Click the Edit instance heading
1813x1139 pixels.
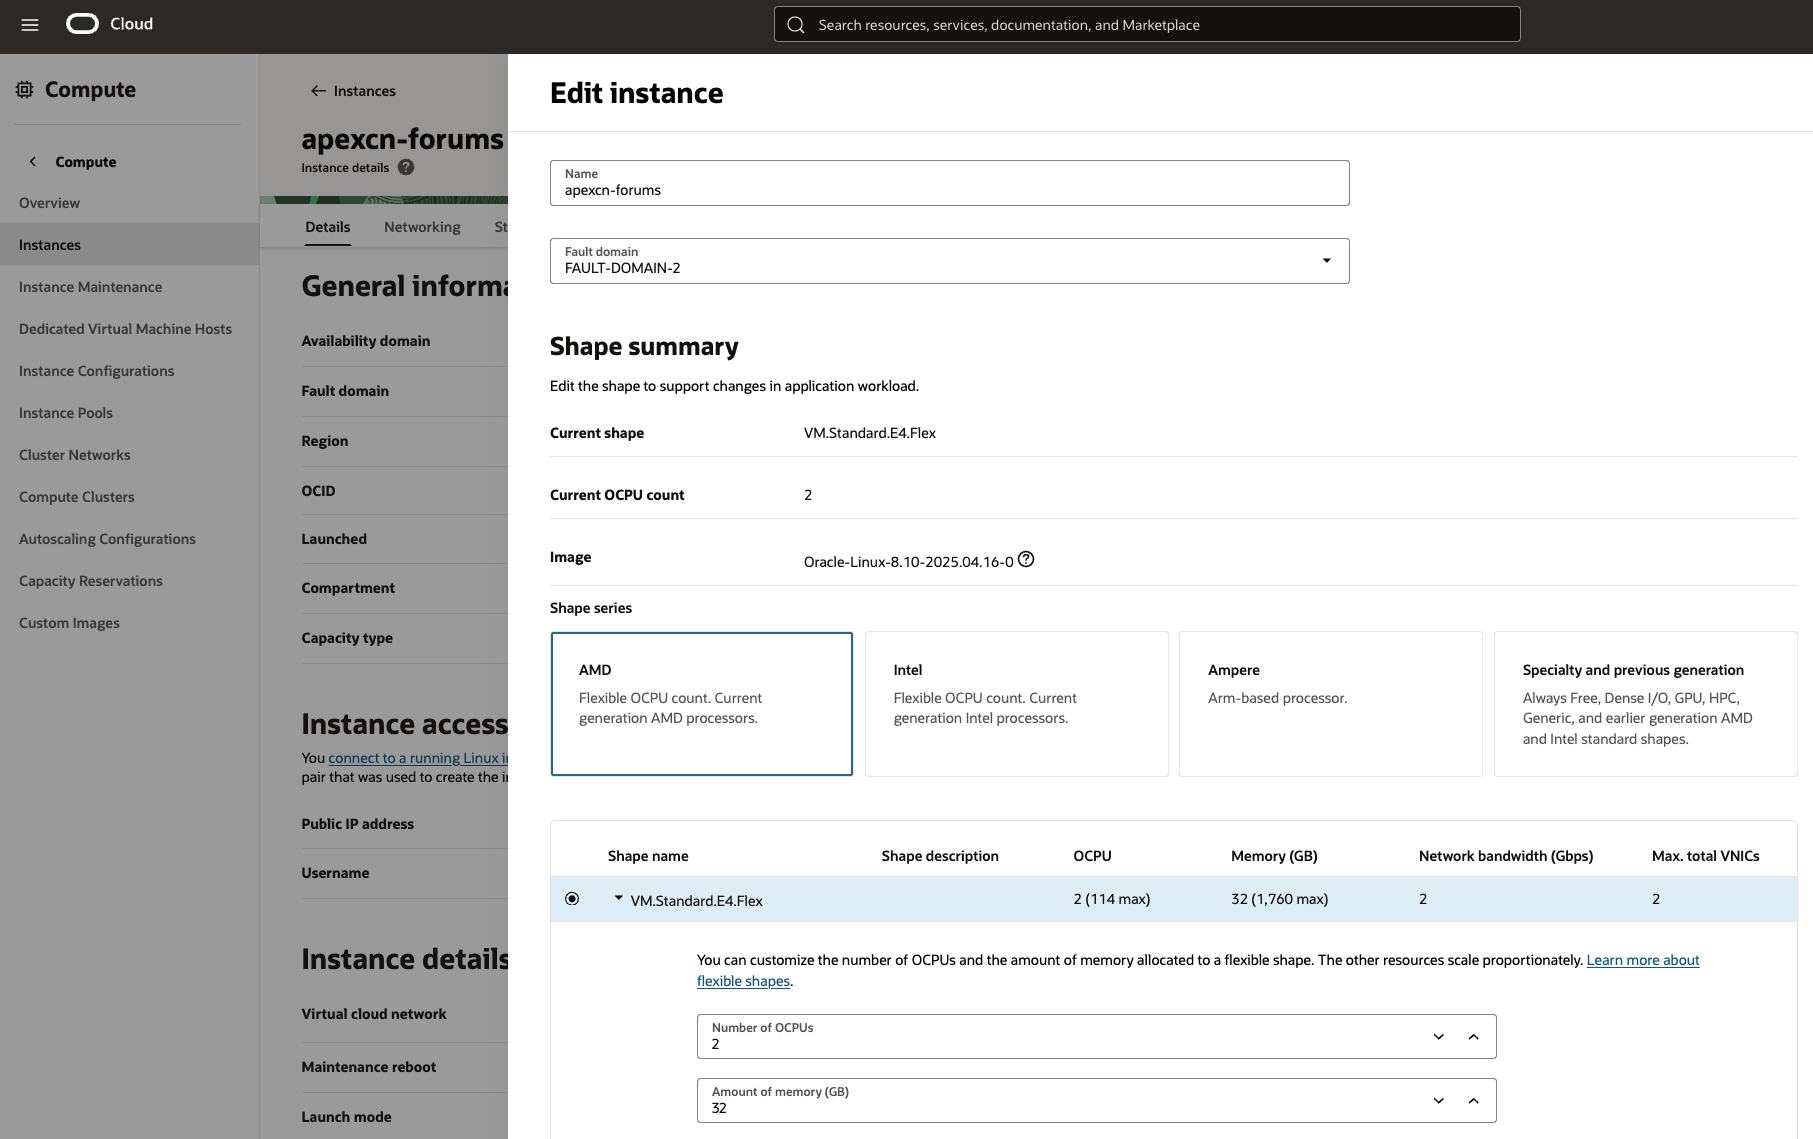click(x=636, y=93)
